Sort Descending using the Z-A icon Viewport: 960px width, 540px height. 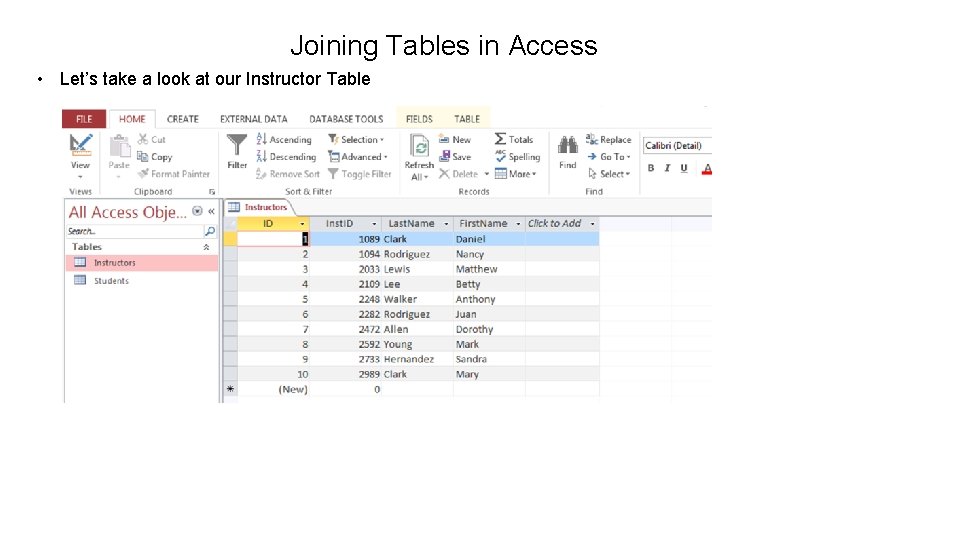pyautogui.click(x=261, y=157)
